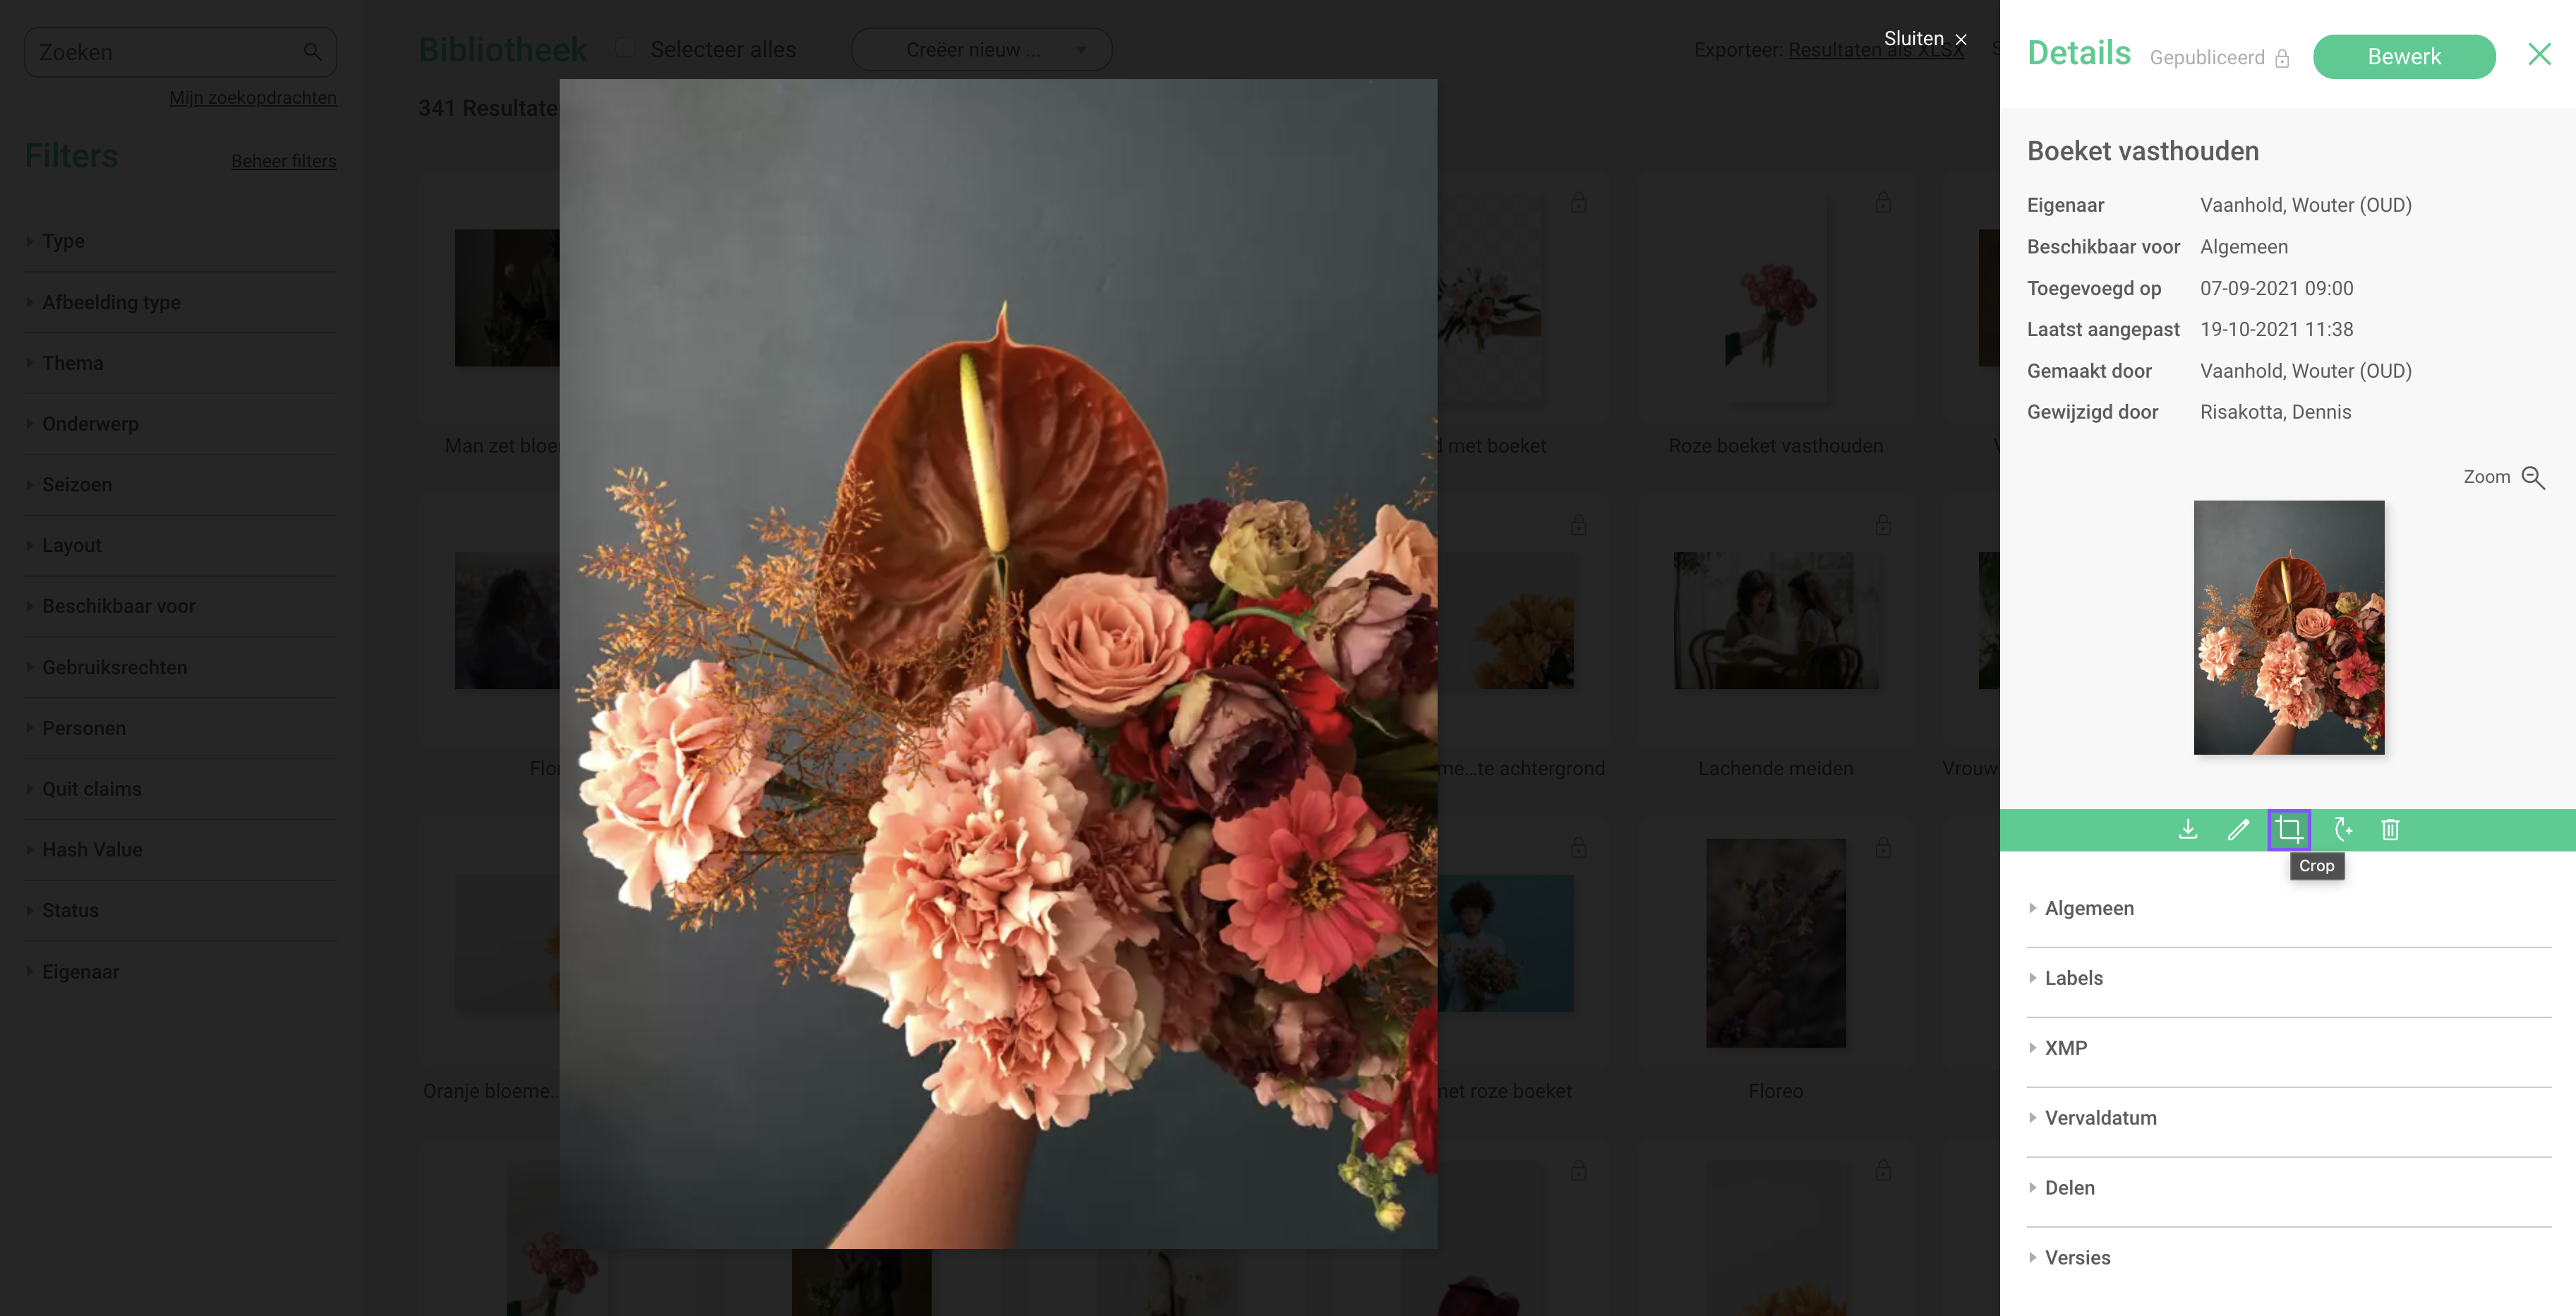Image resolution: width=2576 pixels, height=1316 pixels.
Task: Open the Creëer nieuw dropdown
Action: 981,50
